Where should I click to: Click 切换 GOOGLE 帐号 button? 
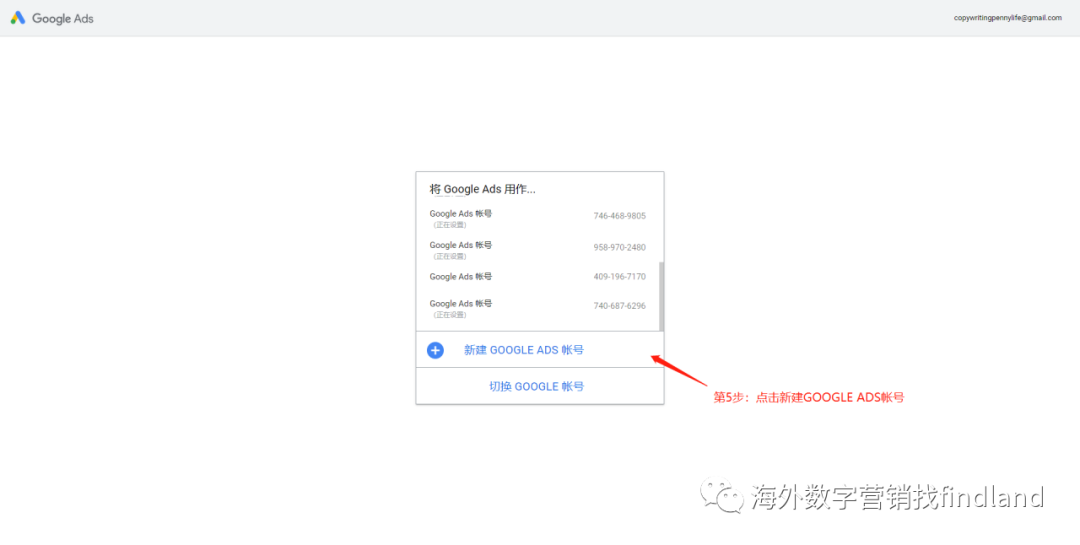click(540, 386)
